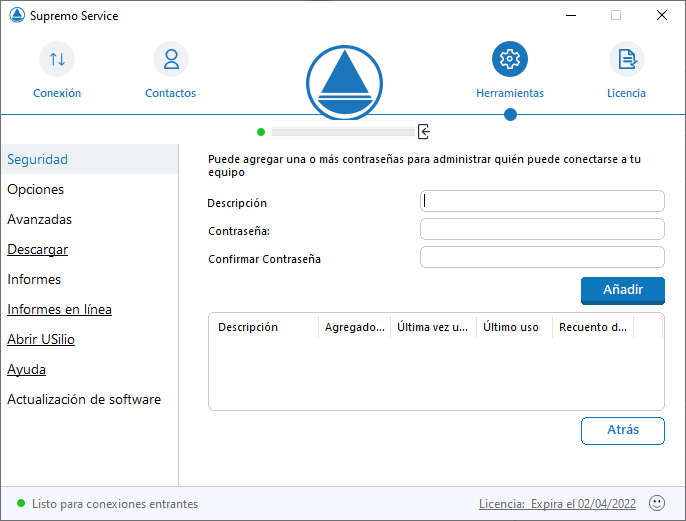The width and height of the screenshot is (686, 521).
Task: Focus the Confirmar Contraseña input field
Action: [x=542, y=257]
